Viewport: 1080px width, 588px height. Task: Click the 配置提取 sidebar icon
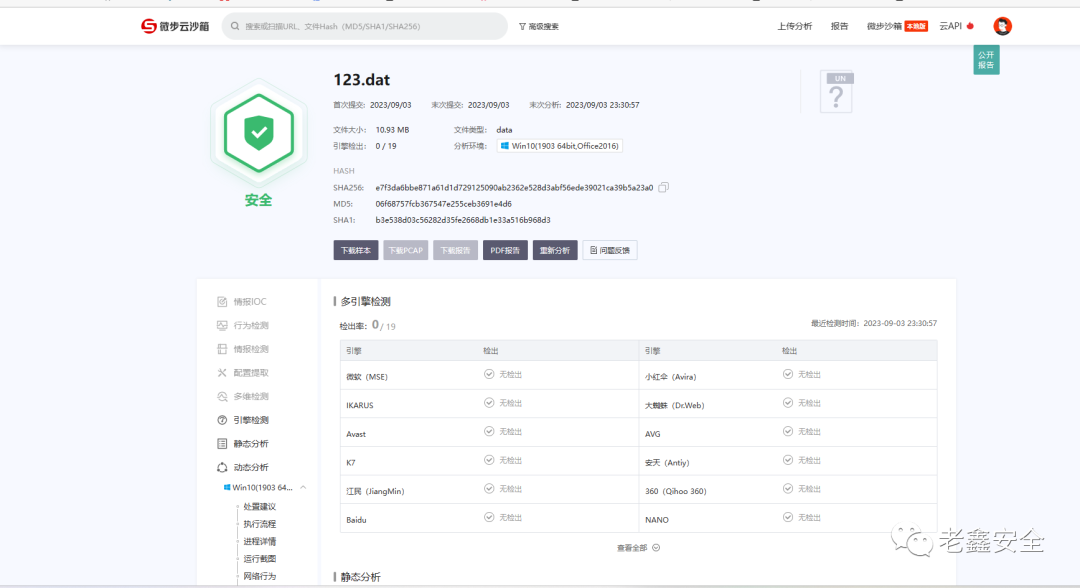222,372
